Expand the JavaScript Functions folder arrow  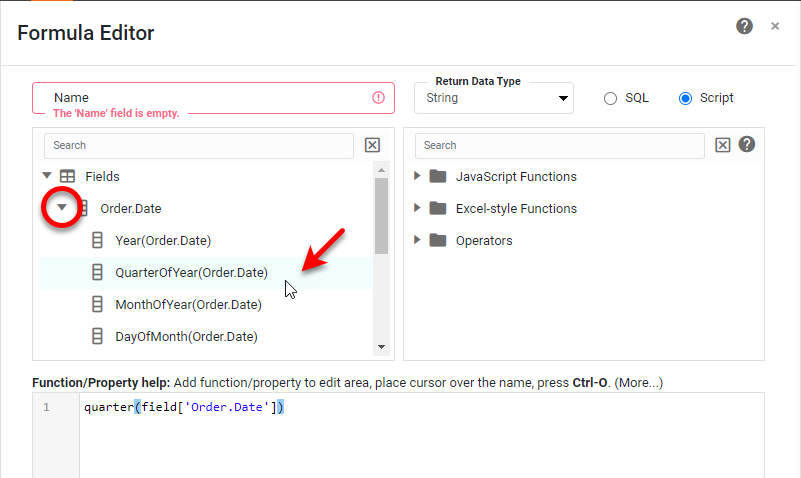417,177
